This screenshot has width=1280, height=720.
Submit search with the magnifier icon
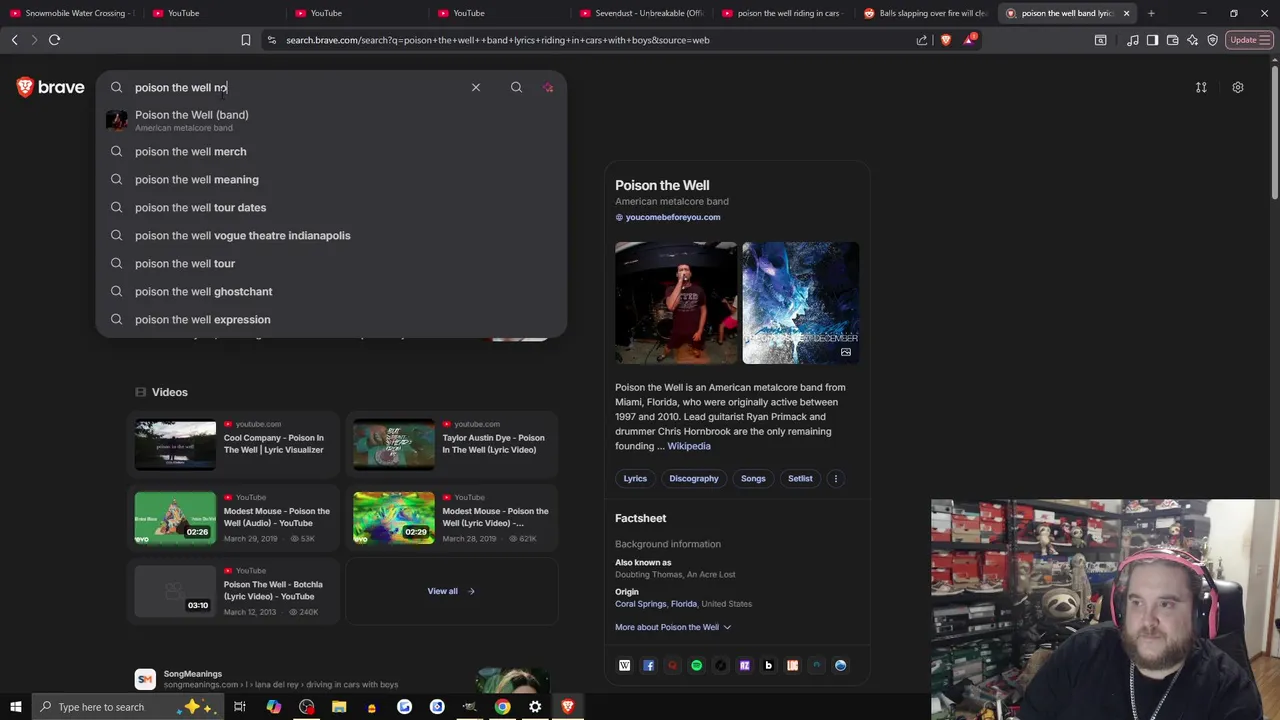516,87
